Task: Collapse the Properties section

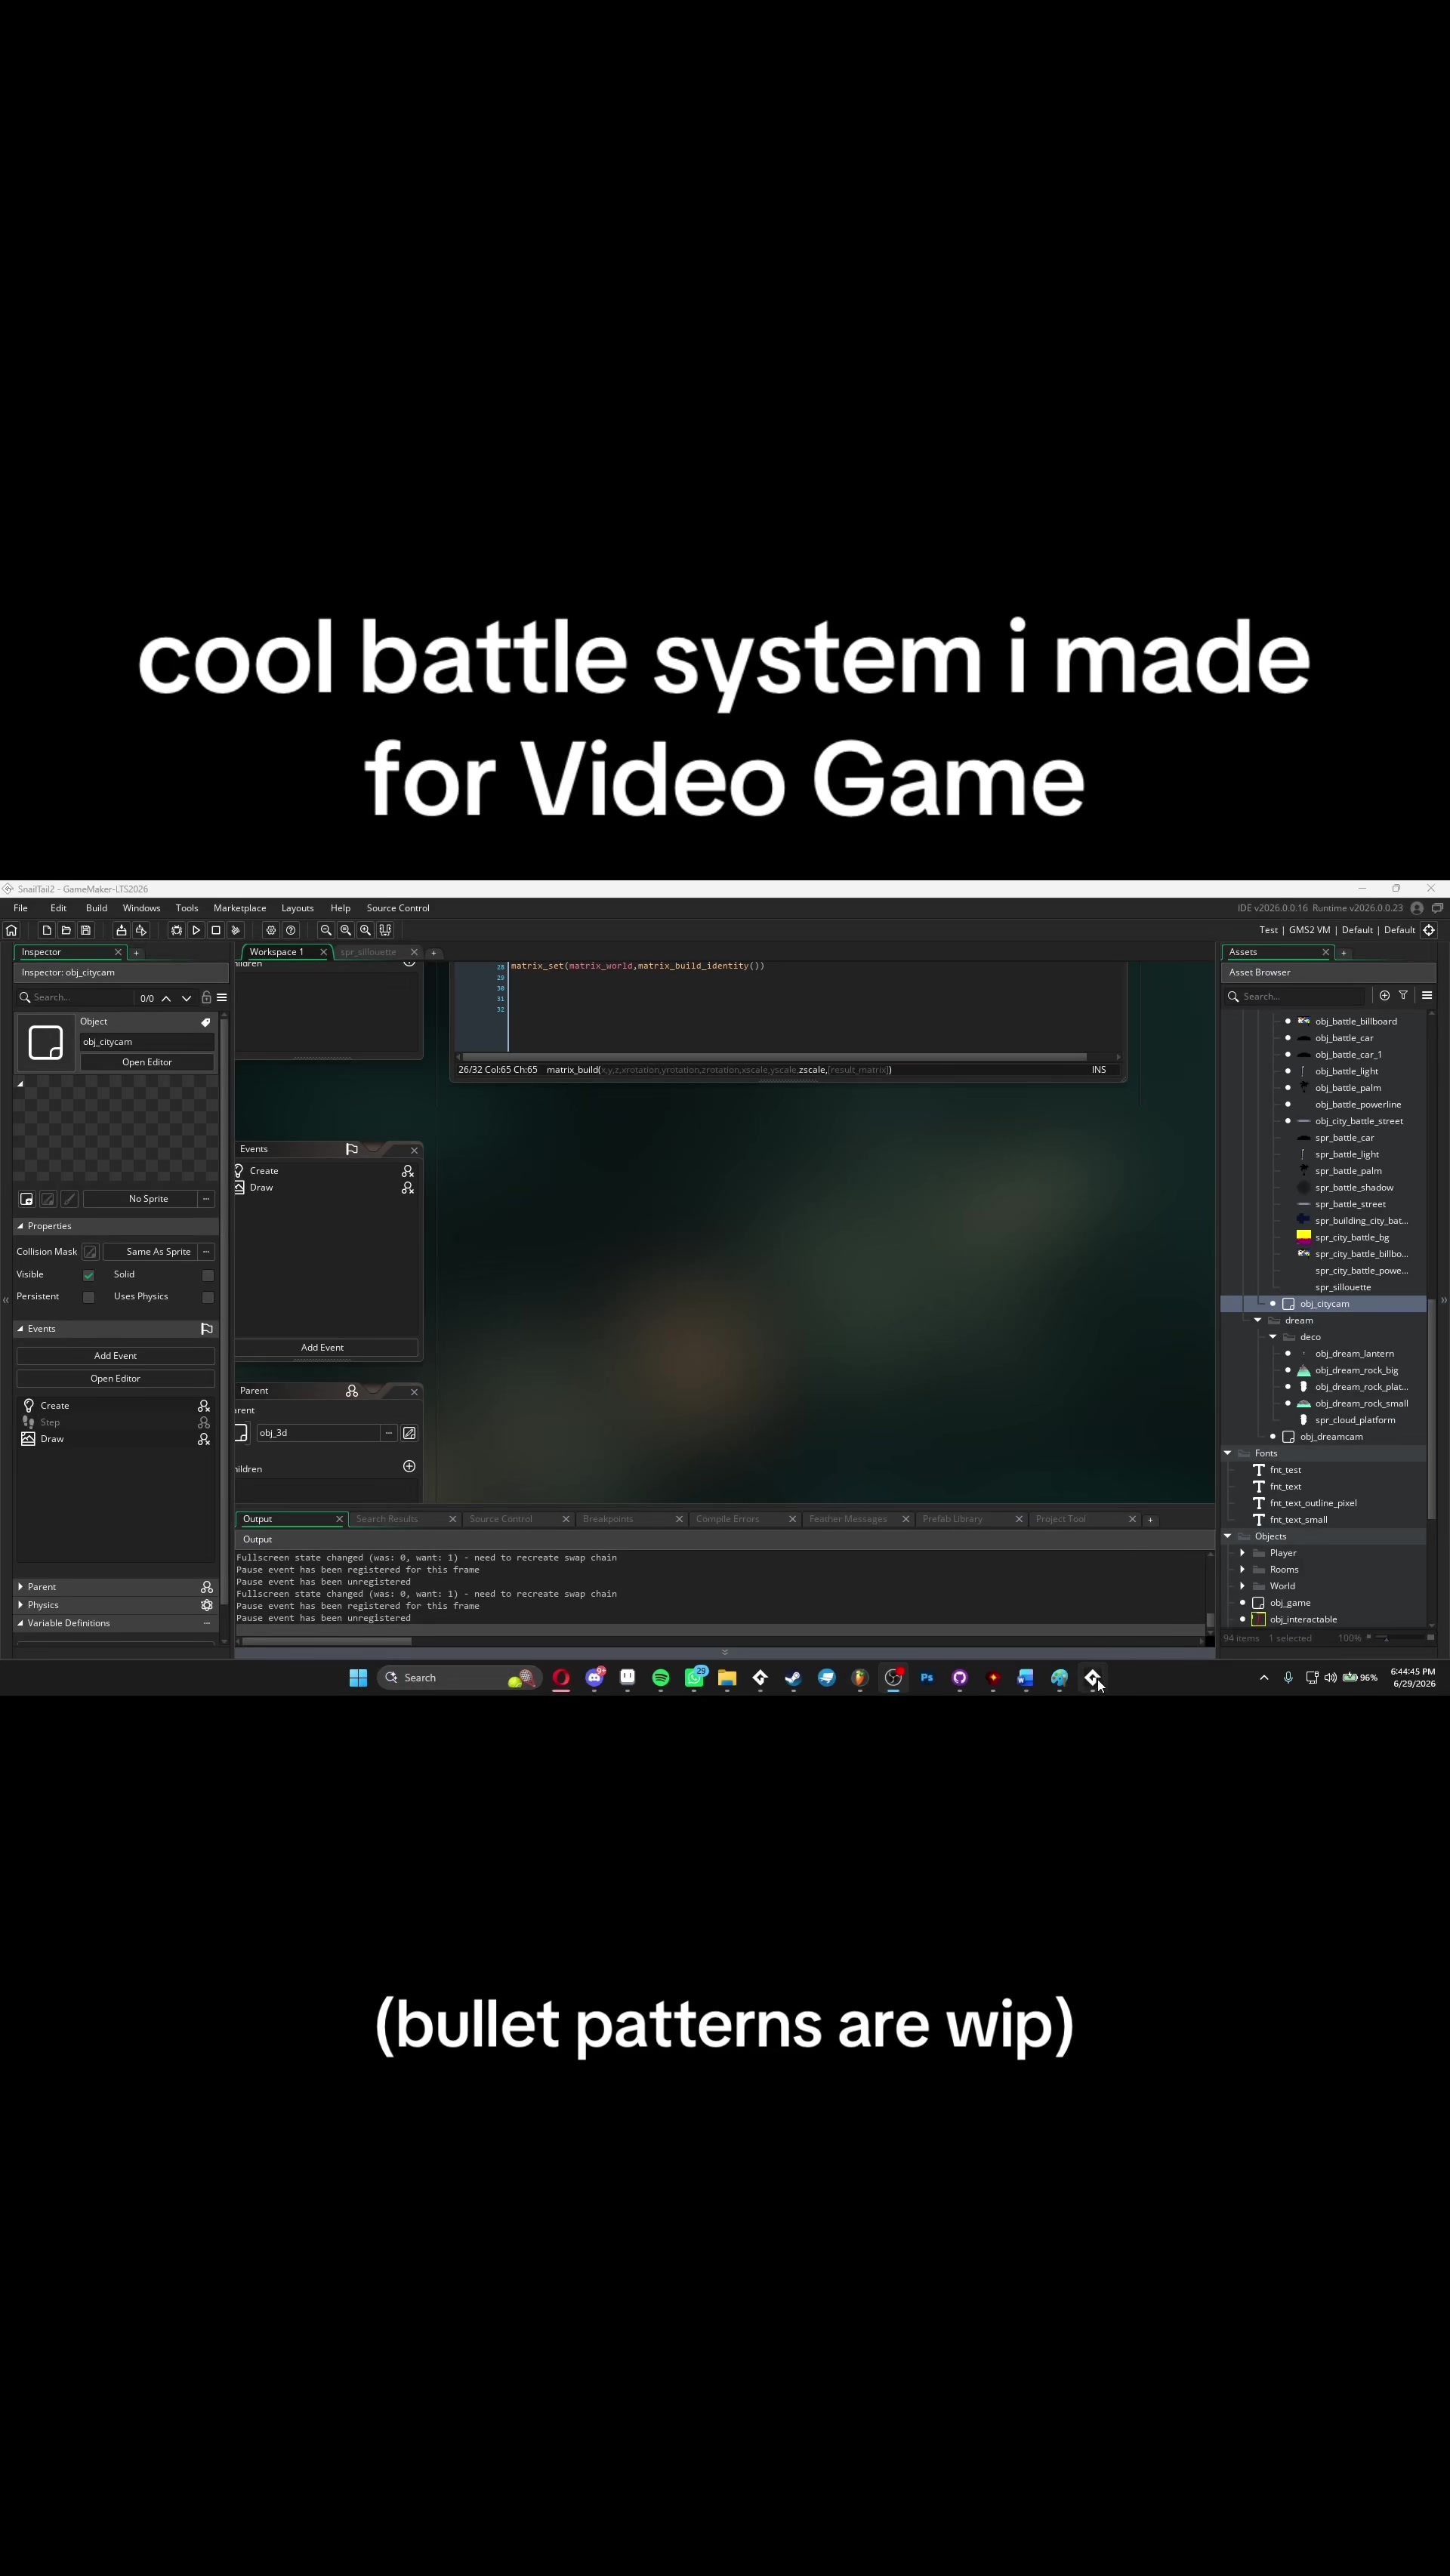Action: tap(20, 1226)
